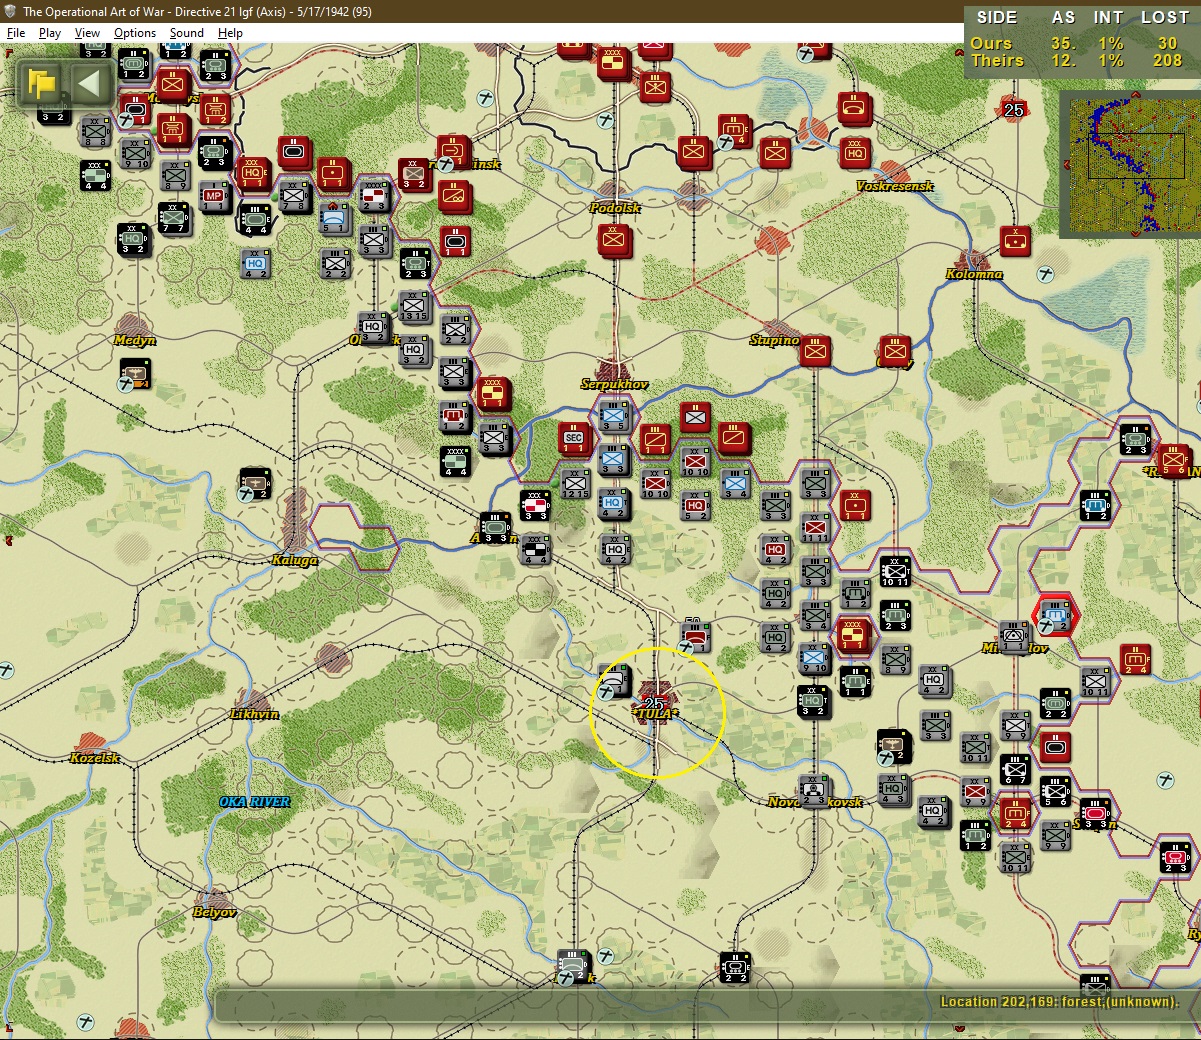Click the Kolomna town label

click(x=974, y=274)
